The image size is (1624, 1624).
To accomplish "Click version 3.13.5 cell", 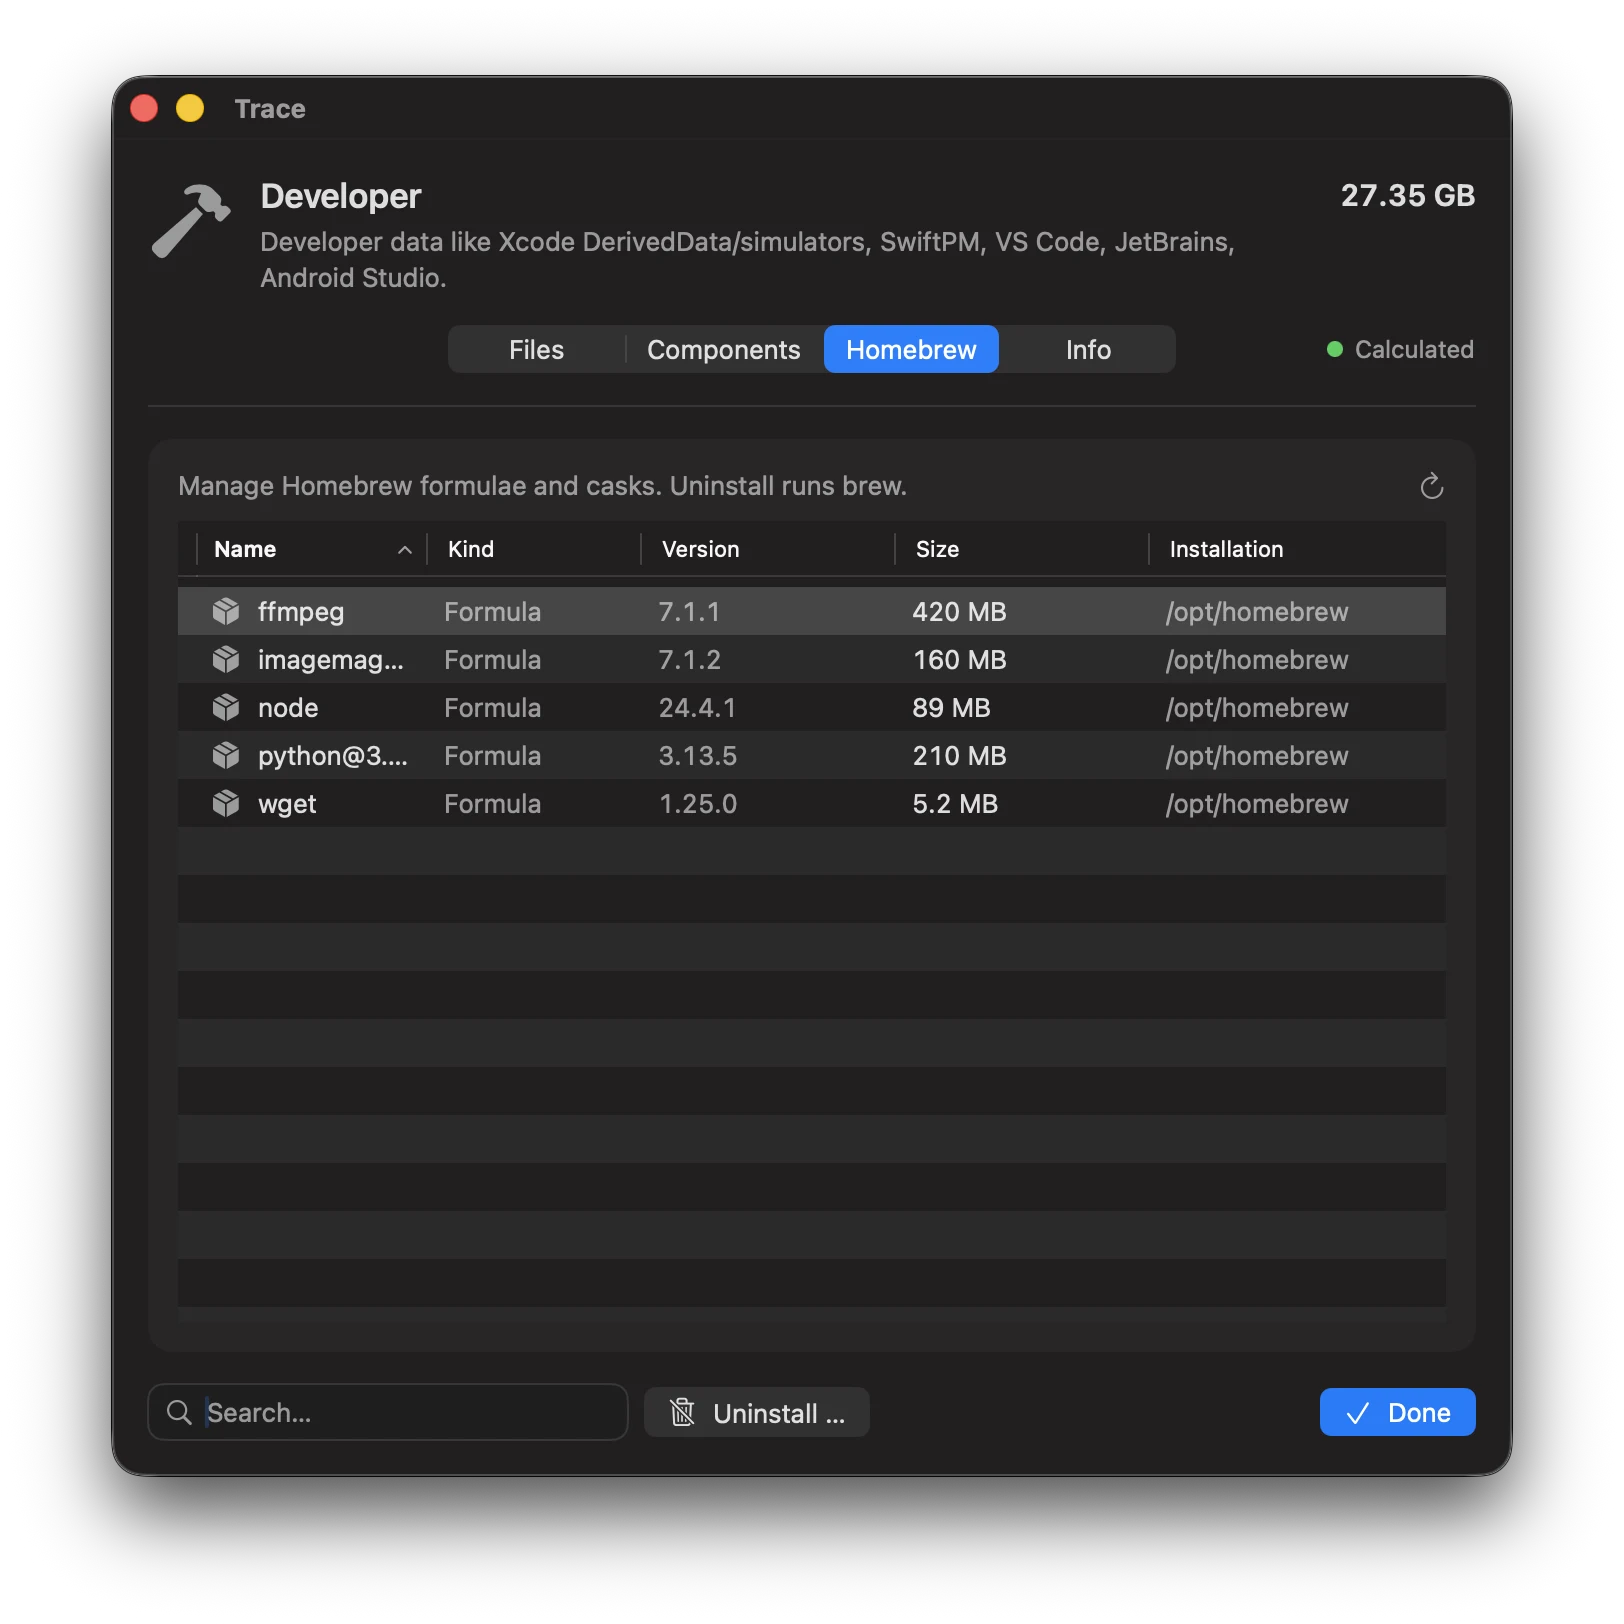I will [698, 756].
